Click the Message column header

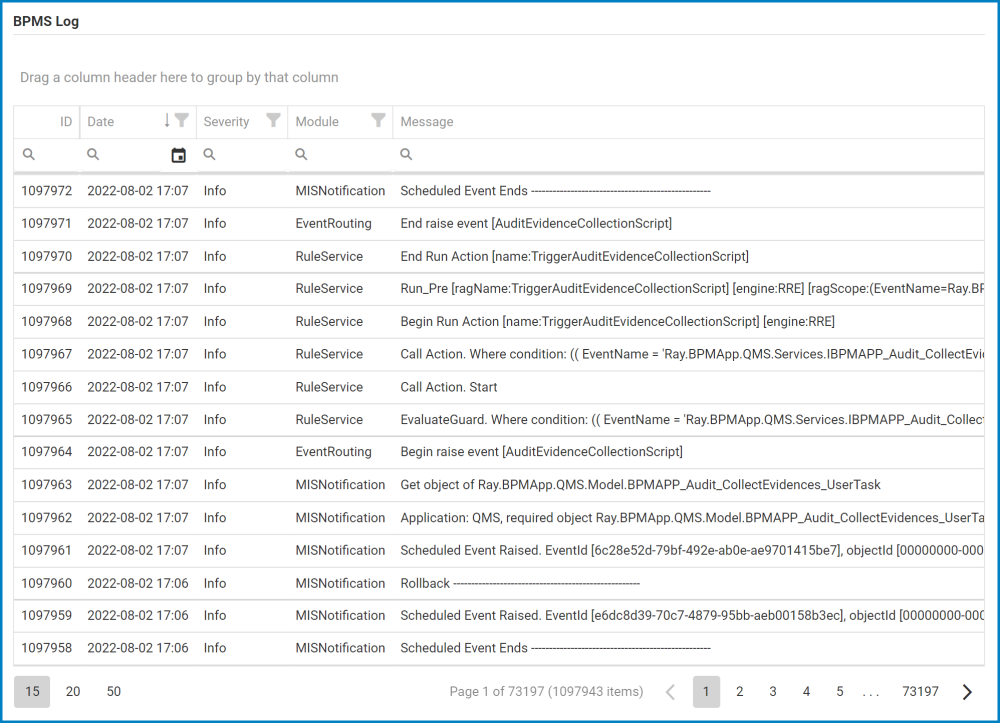point(427,122)
